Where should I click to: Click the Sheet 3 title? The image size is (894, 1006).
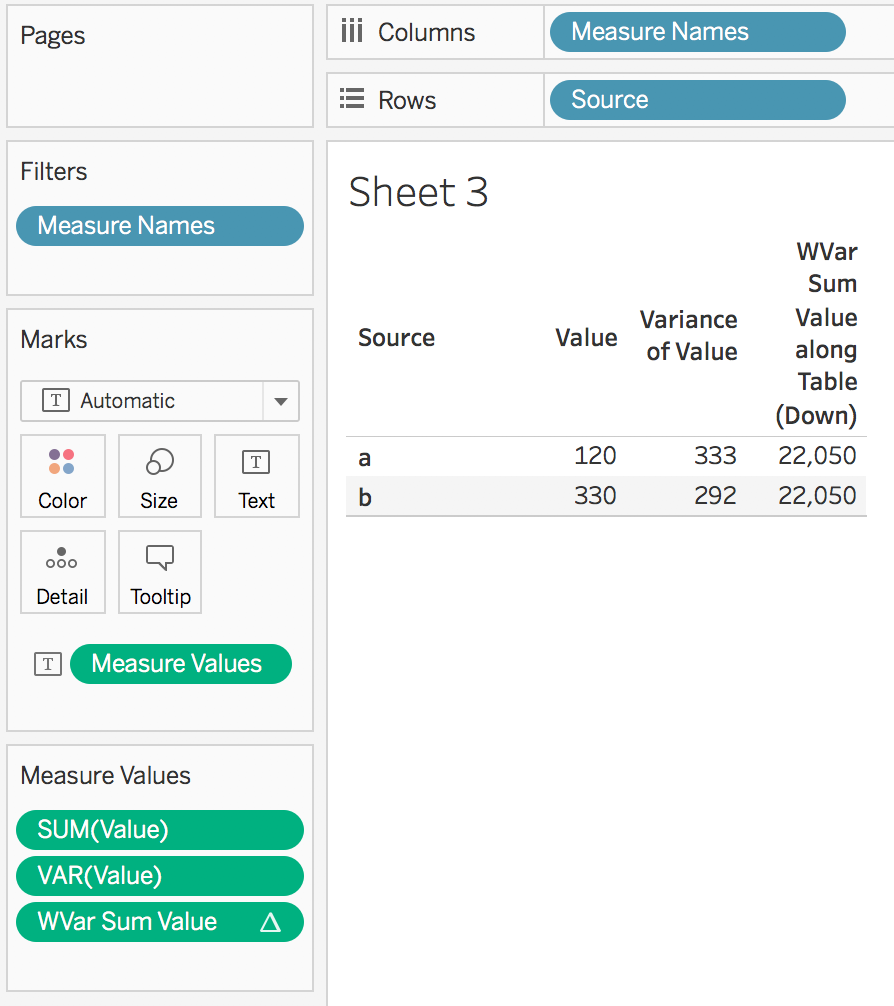coord(418,193)
